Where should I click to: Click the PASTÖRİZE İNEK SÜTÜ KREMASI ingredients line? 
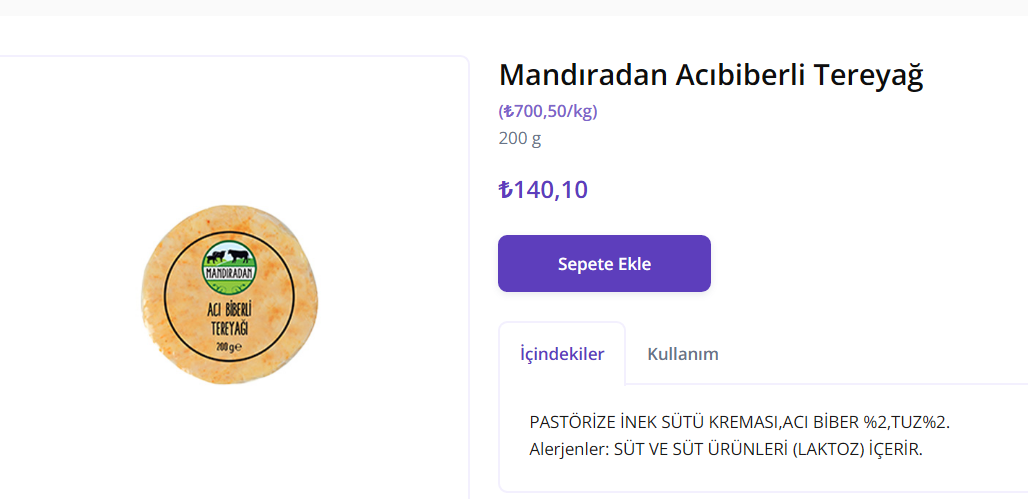740,422
